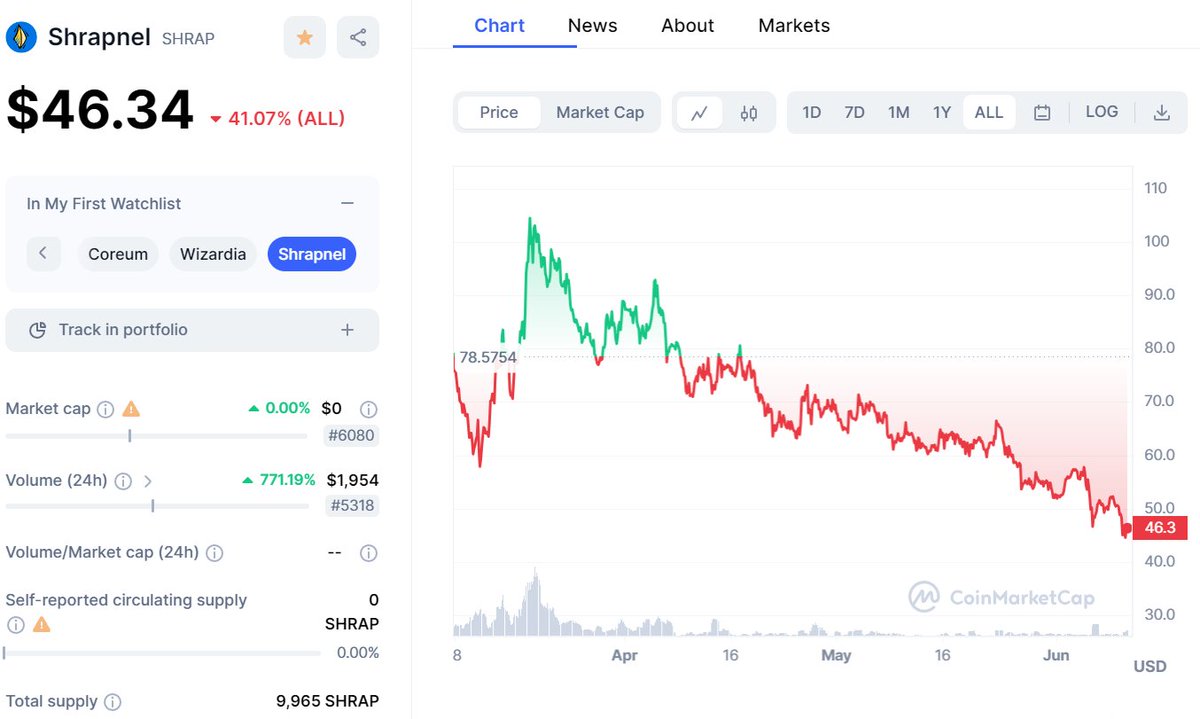Click the Shrapnel coin logo icon
1200x719 pixels.
21,38
